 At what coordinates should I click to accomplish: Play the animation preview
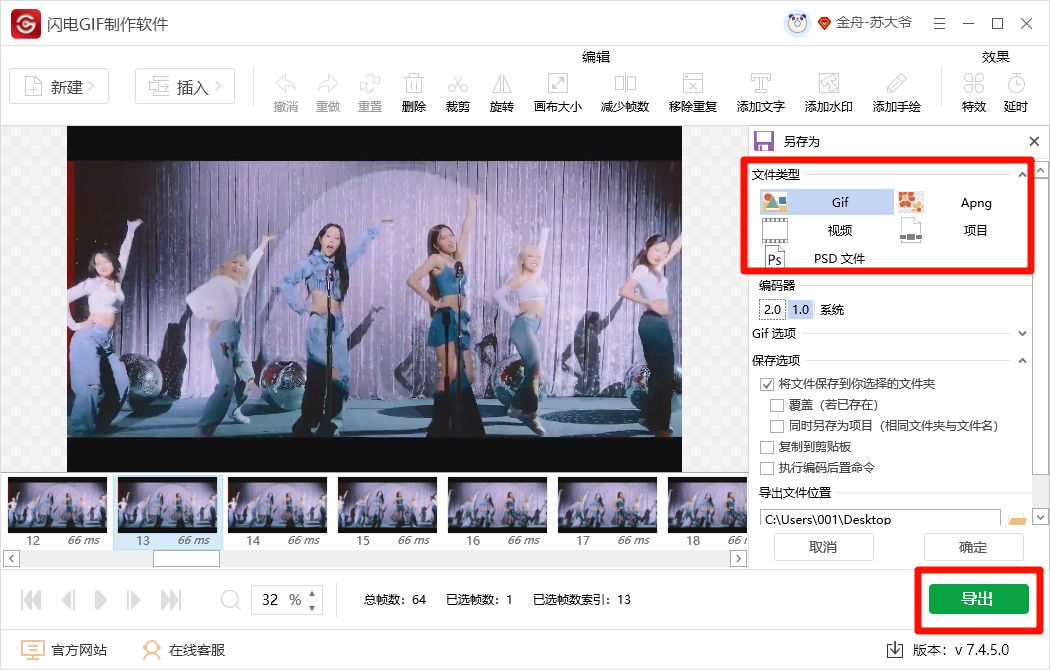pyautogui.click(x=100, y=600)
